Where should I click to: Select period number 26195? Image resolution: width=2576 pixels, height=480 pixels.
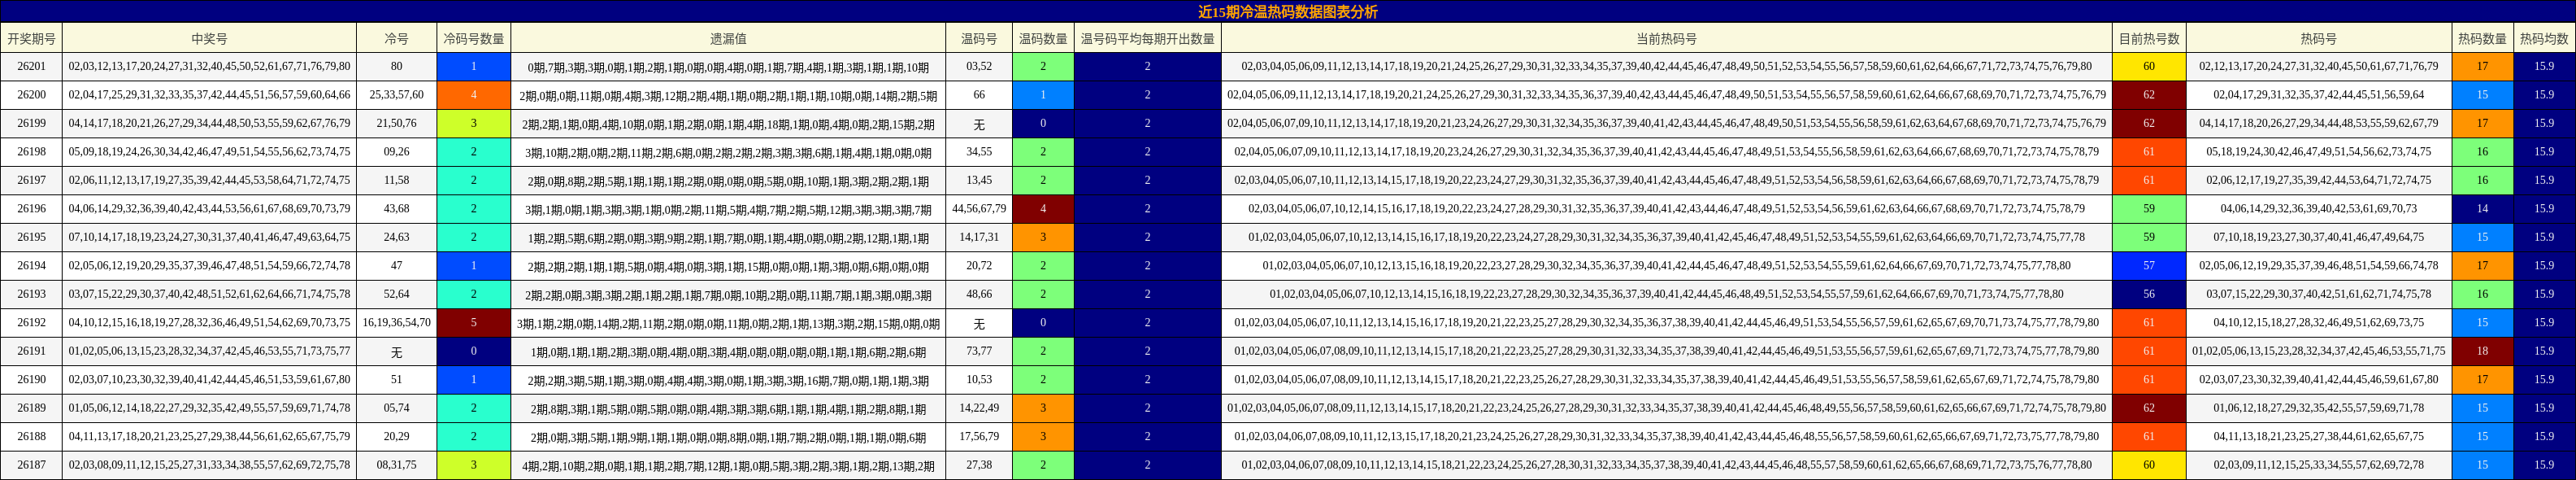pos(31,238)
